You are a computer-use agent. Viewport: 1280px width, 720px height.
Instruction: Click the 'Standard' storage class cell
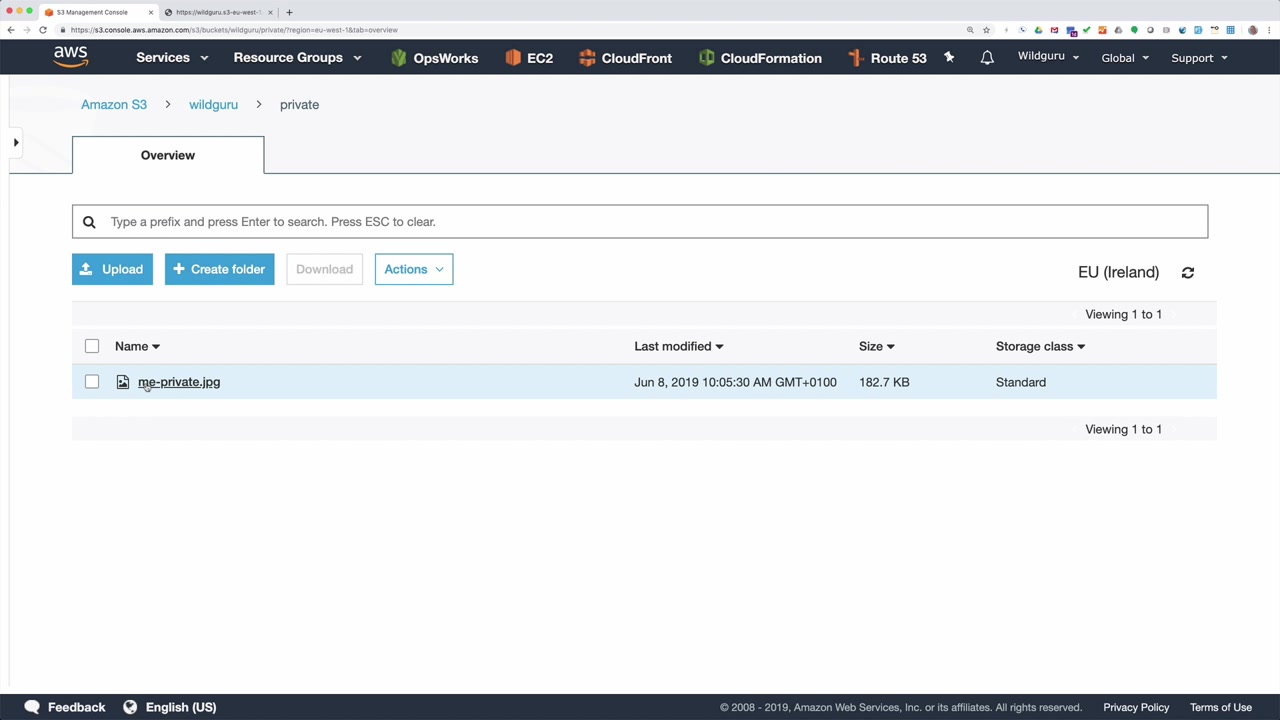tap(1021, 382)
